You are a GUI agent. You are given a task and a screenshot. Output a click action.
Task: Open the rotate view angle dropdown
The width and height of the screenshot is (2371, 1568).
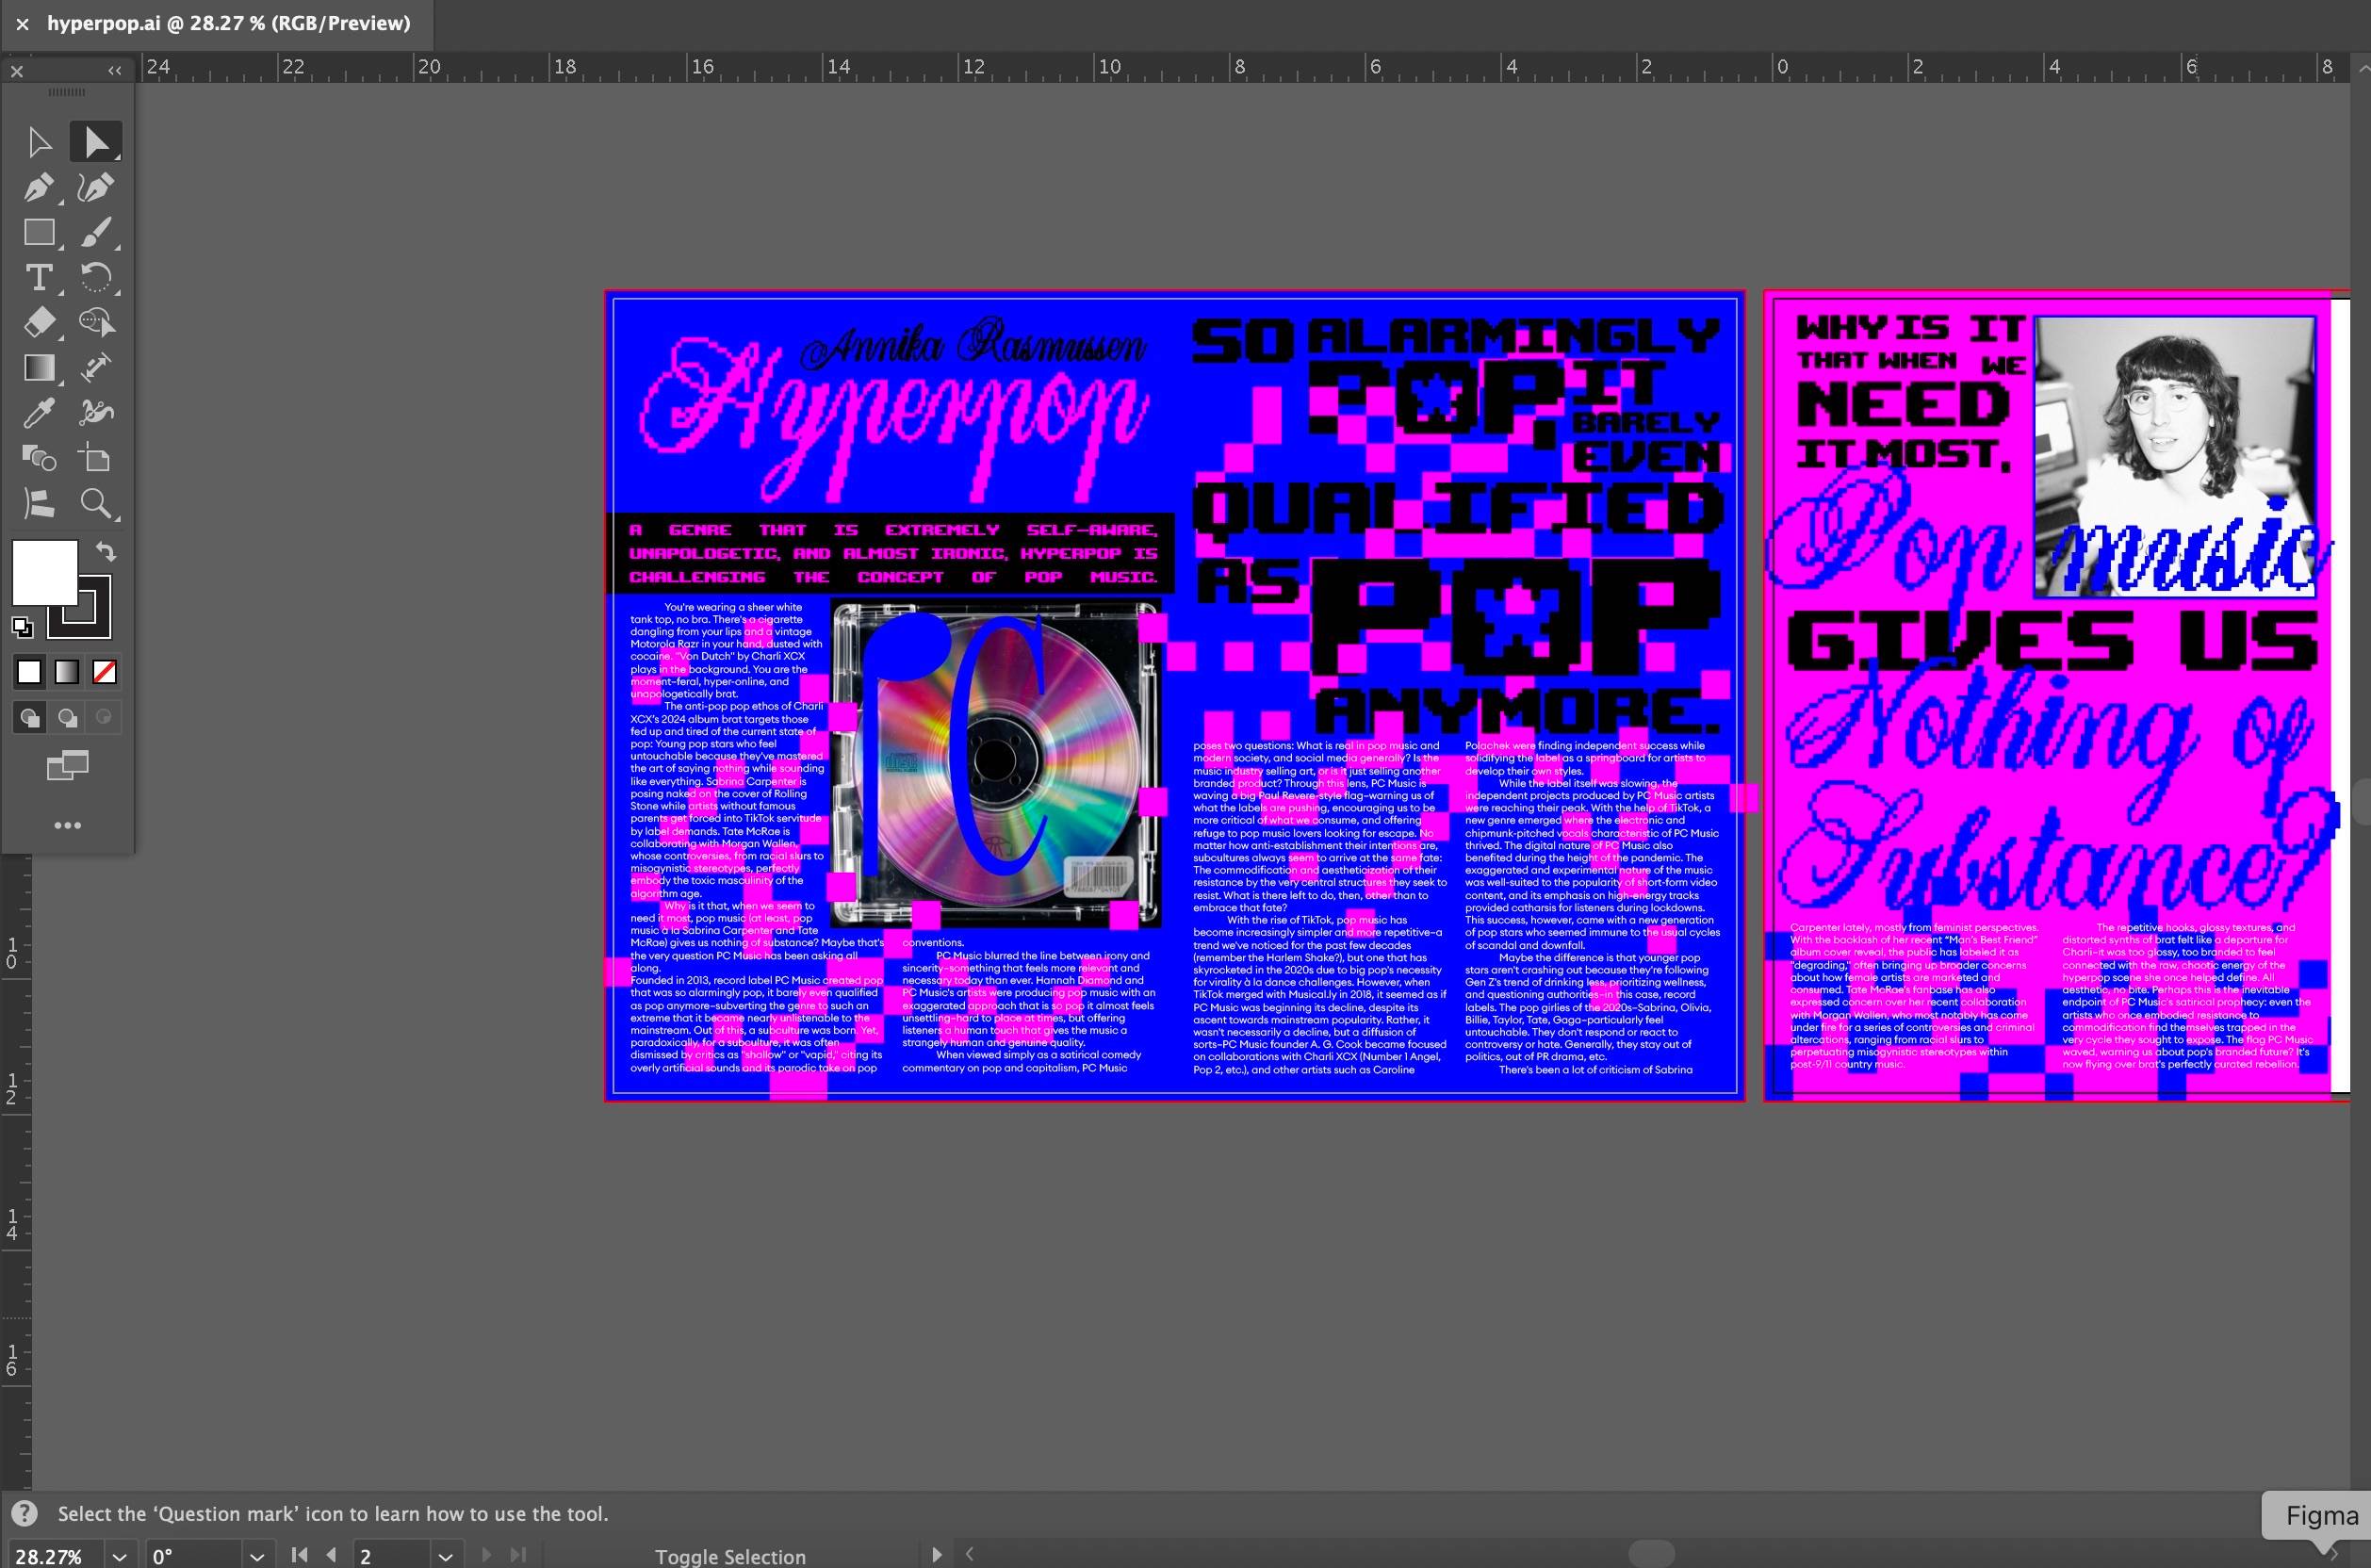[257, 1556]
